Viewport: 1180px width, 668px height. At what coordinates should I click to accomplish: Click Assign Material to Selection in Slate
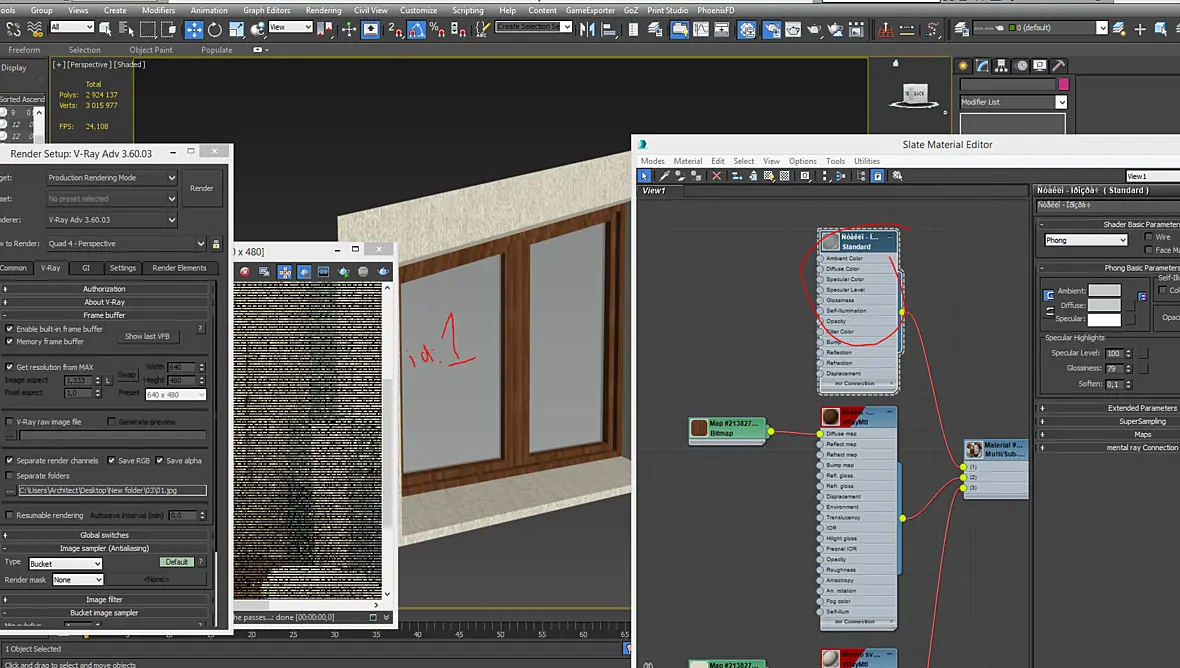(697, 175)
